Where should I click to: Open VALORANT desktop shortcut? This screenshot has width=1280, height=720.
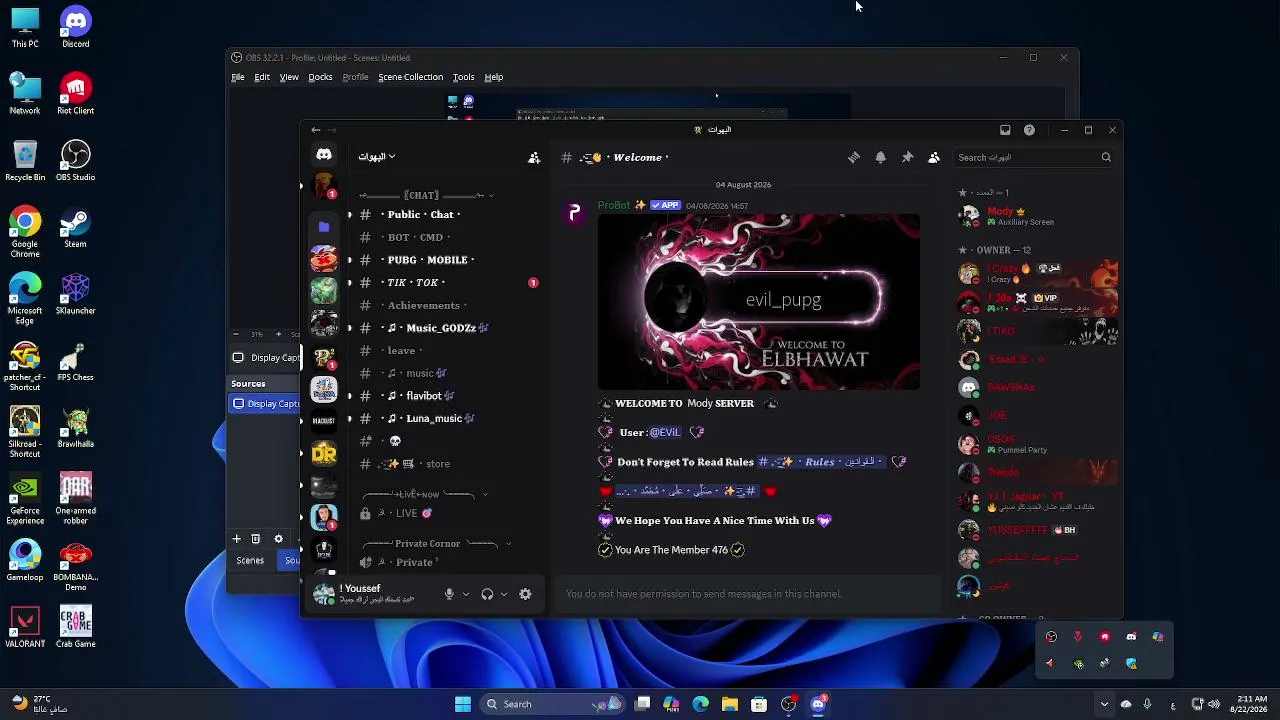pyautogui.click(x=25, y=627)
